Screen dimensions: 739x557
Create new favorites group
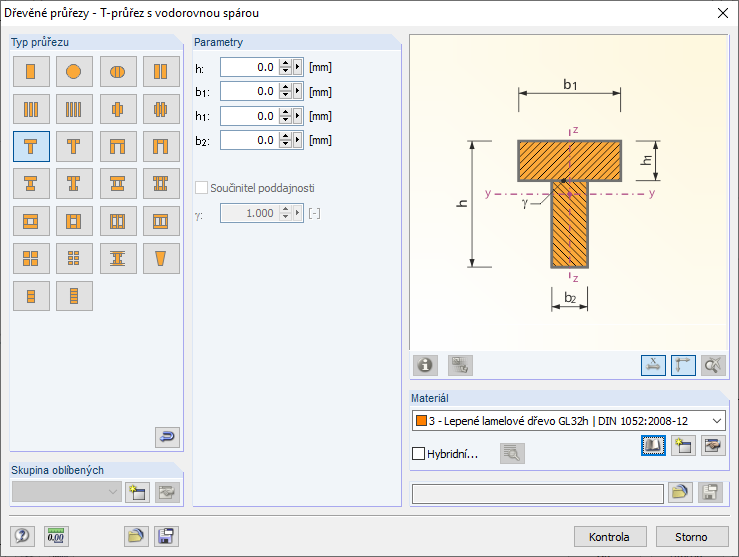coord(138,492)
